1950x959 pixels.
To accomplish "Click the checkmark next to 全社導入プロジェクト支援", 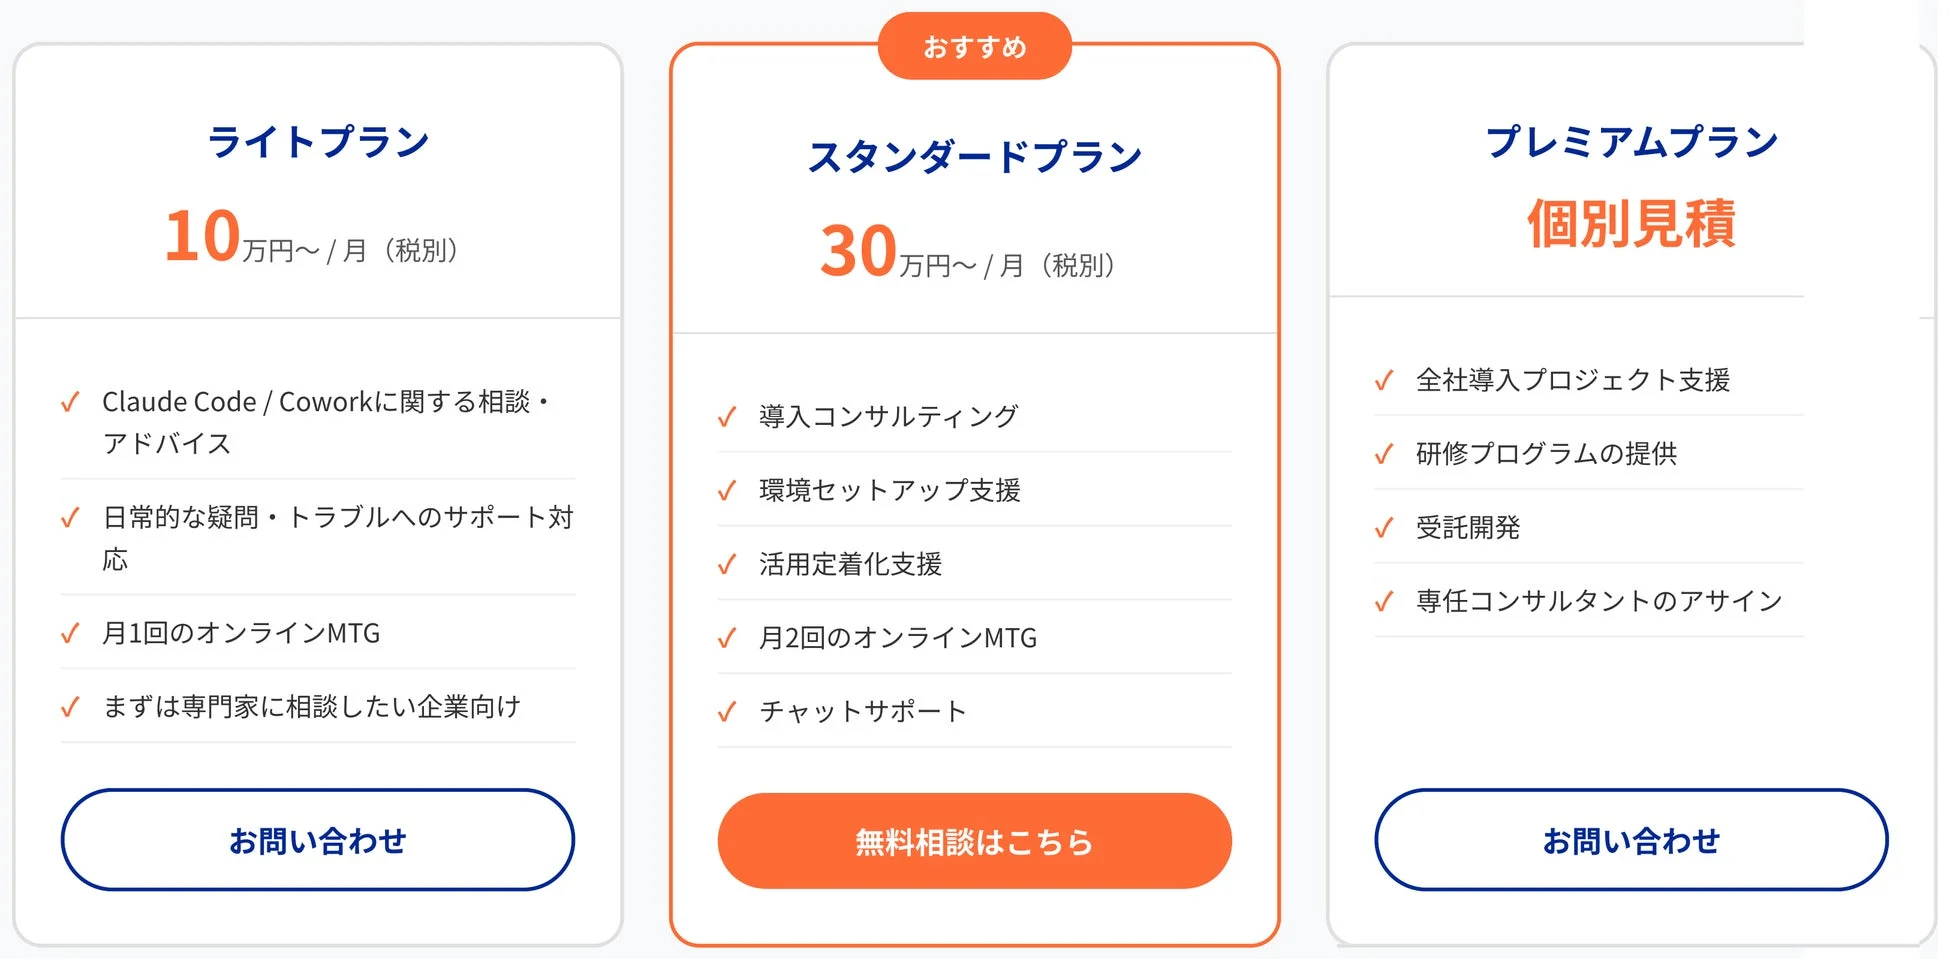I will pos(1386,381).
